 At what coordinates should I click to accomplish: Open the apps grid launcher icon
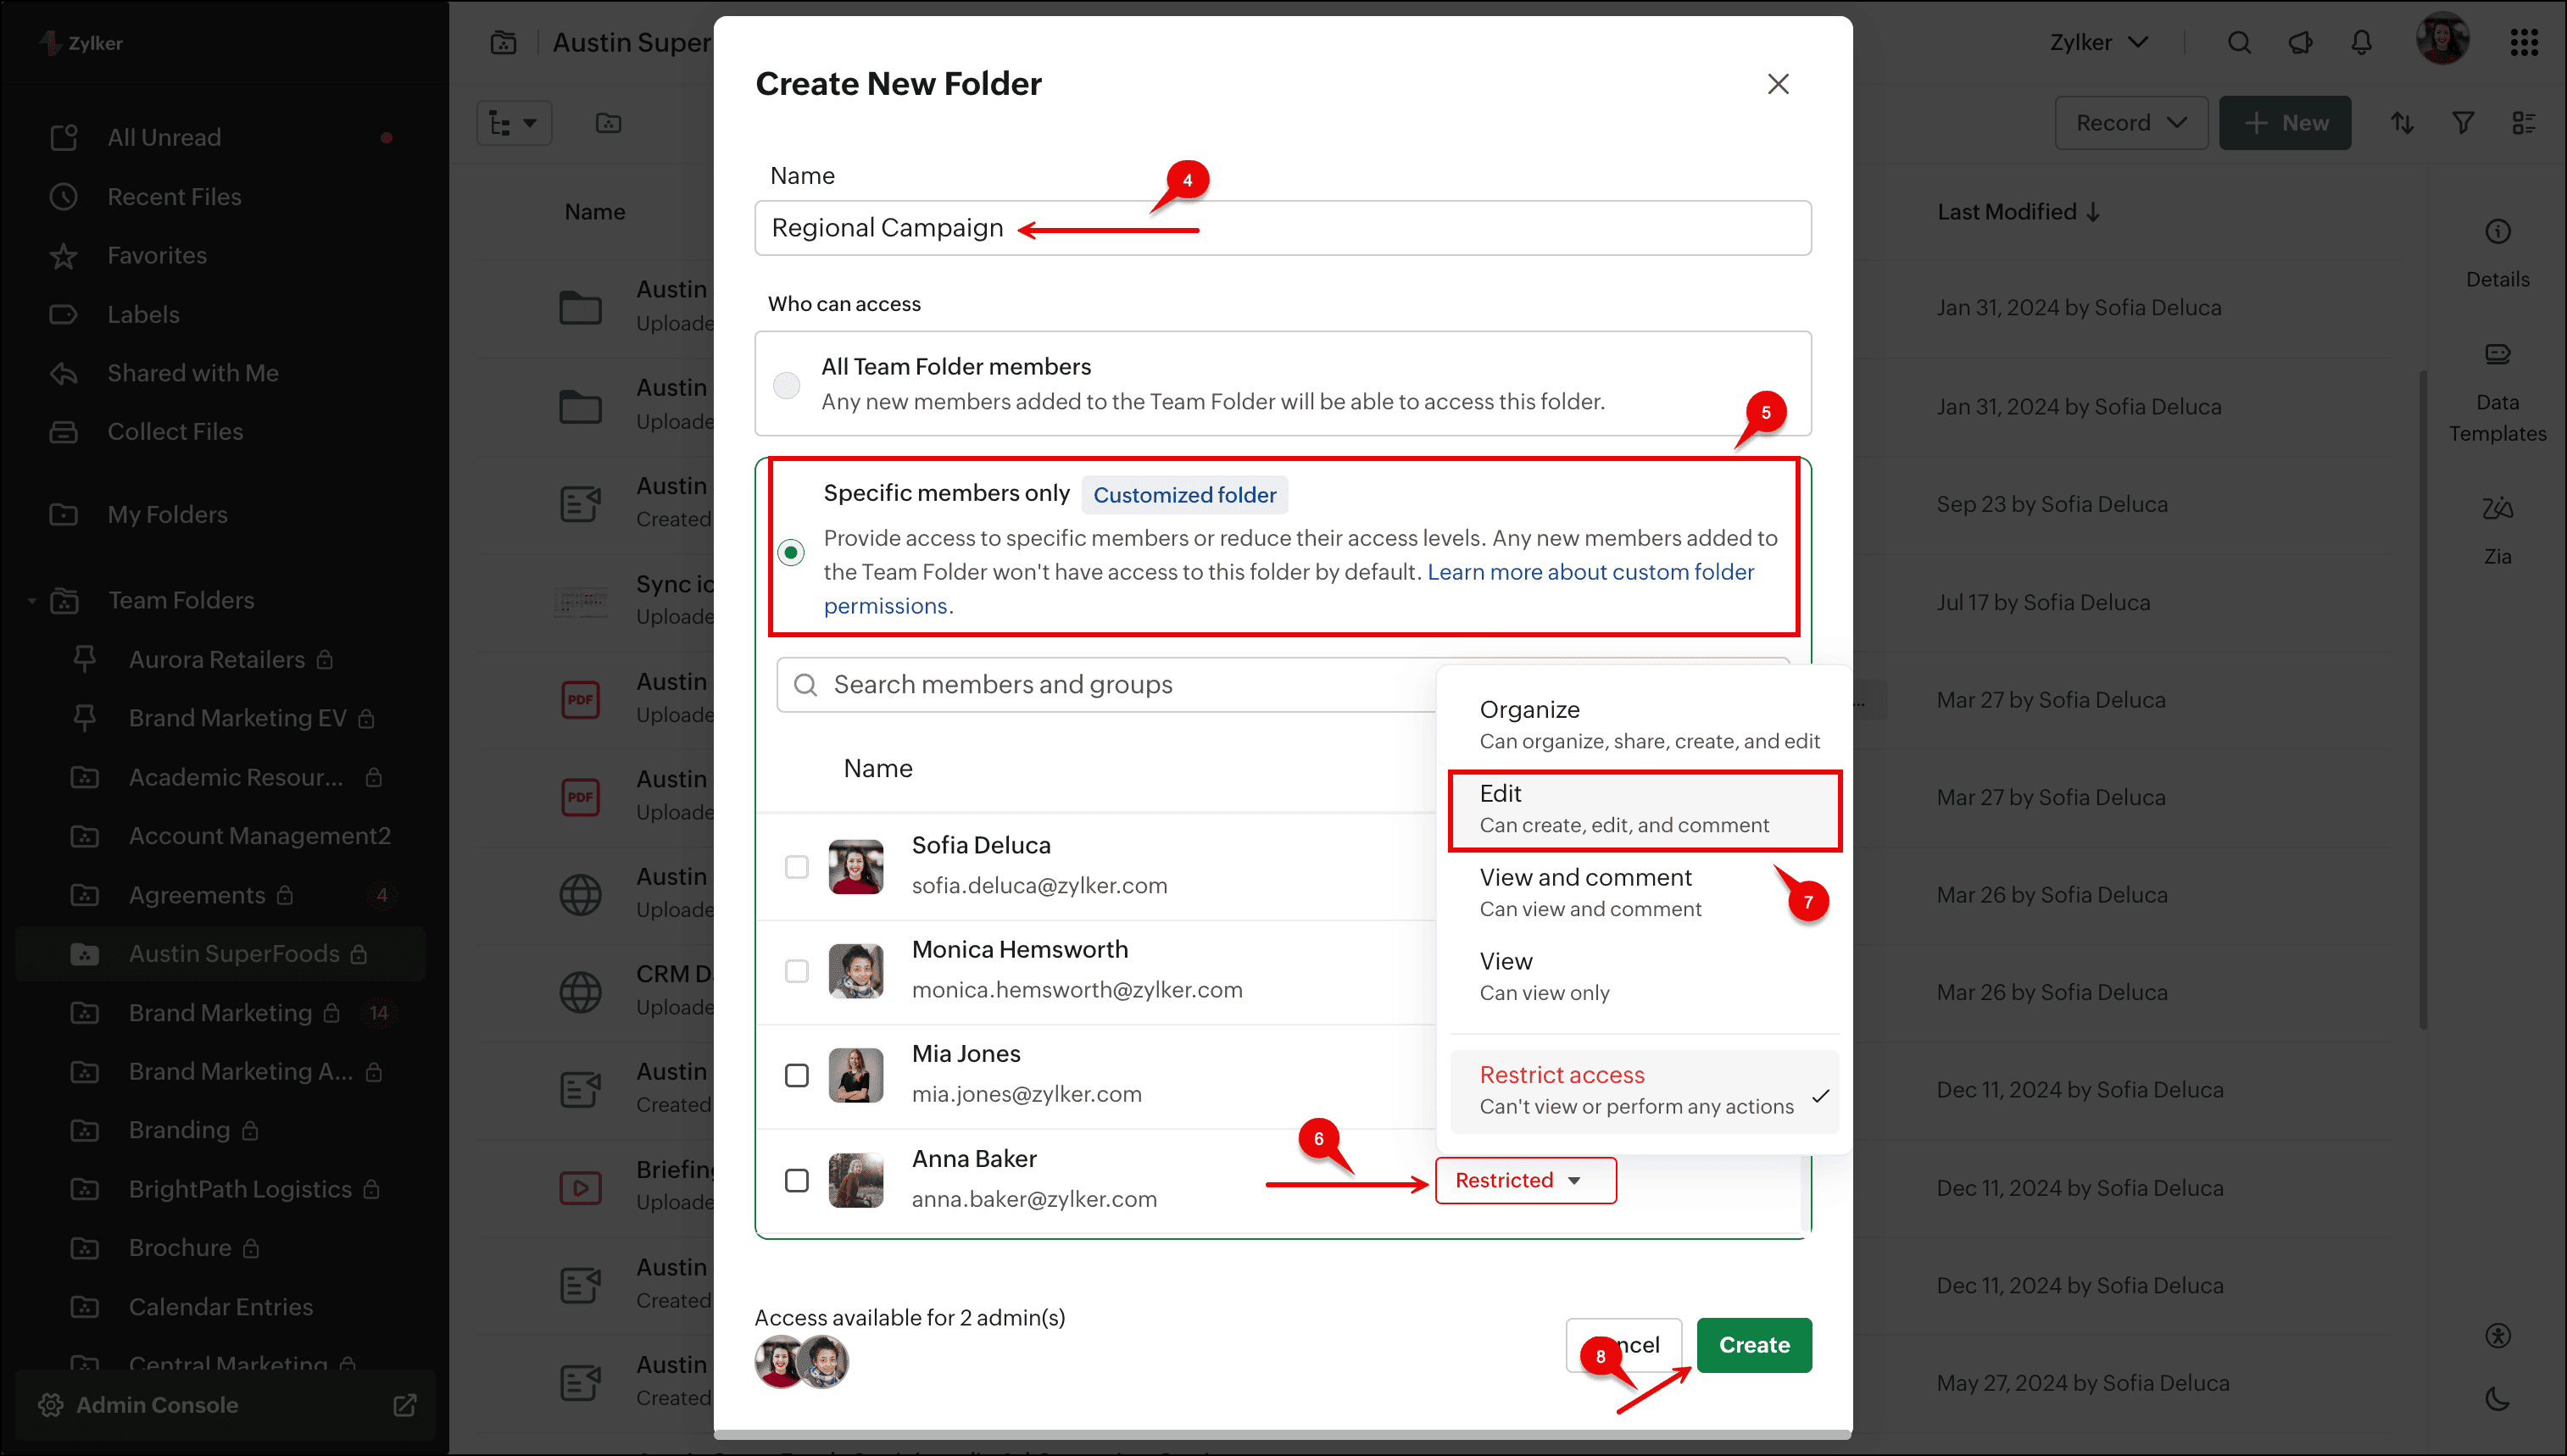[2524, 42]
